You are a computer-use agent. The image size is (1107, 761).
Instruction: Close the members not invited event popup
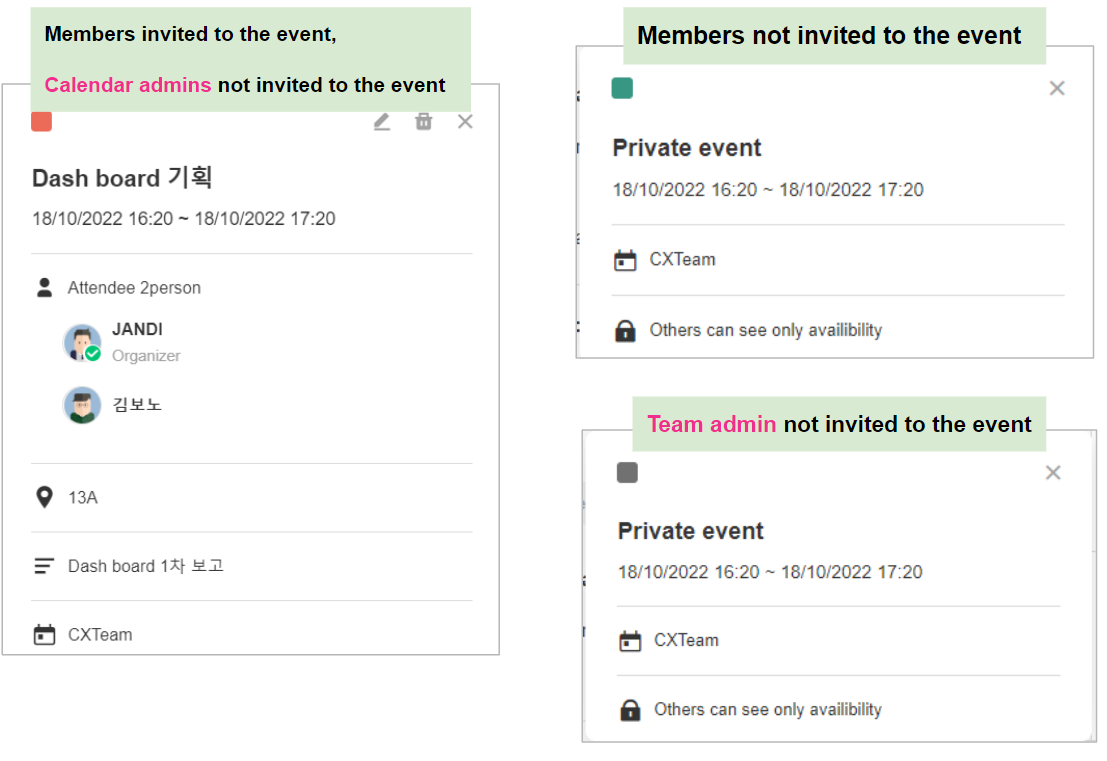pos(1057,89)
